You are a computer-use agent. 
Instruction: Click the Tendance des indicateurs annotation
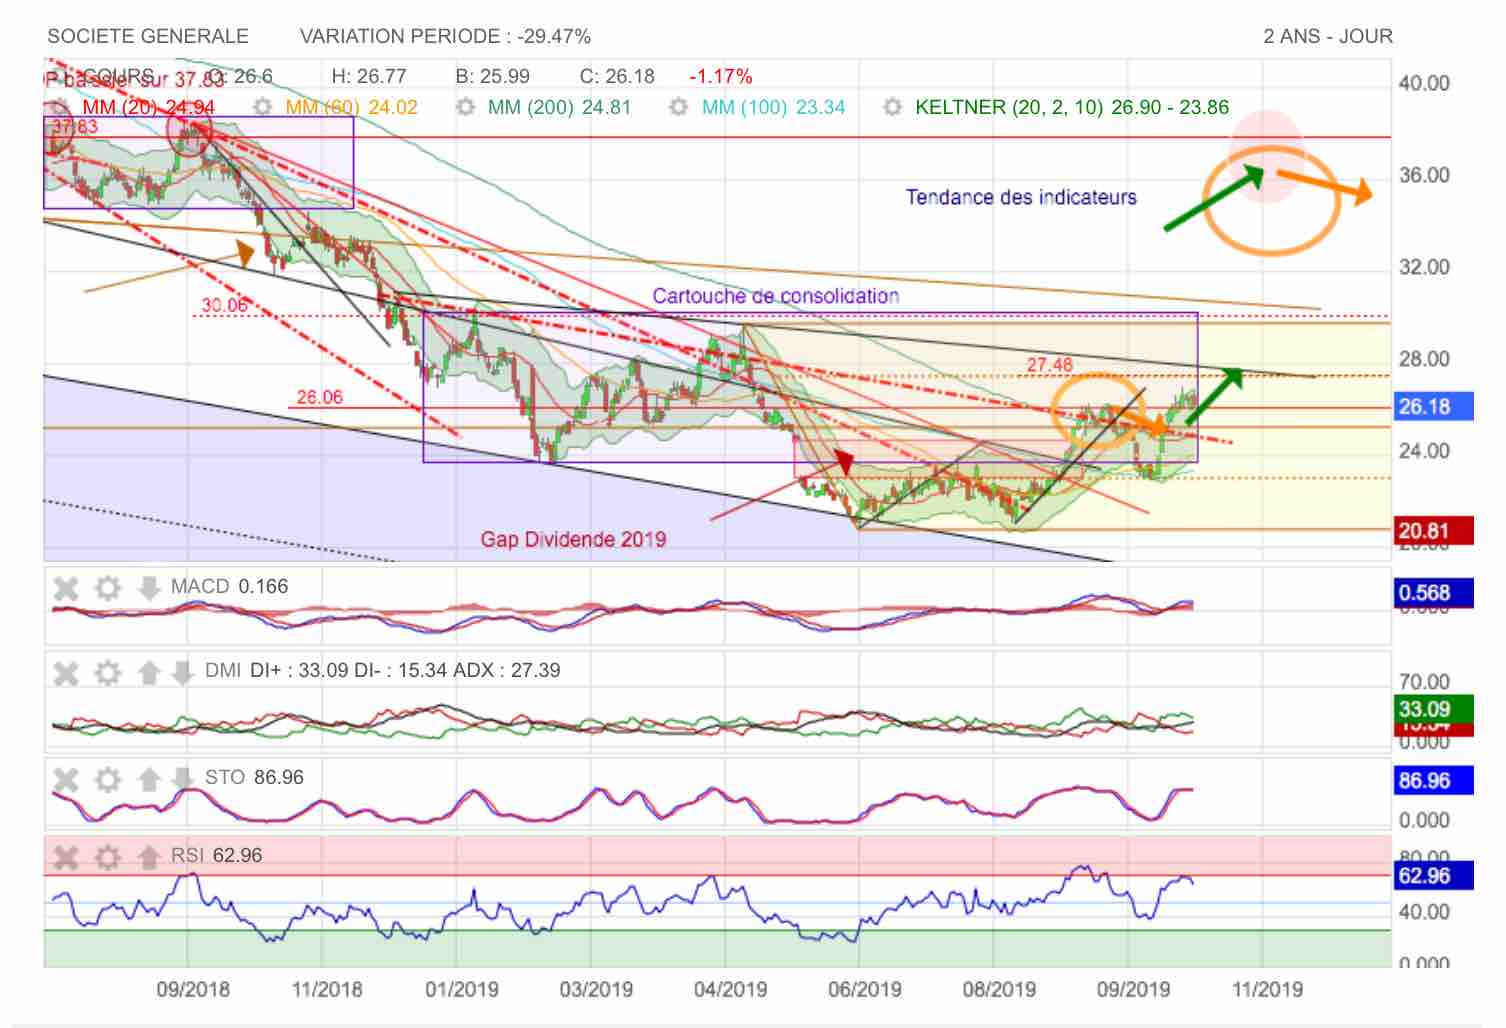(1021, 198)
